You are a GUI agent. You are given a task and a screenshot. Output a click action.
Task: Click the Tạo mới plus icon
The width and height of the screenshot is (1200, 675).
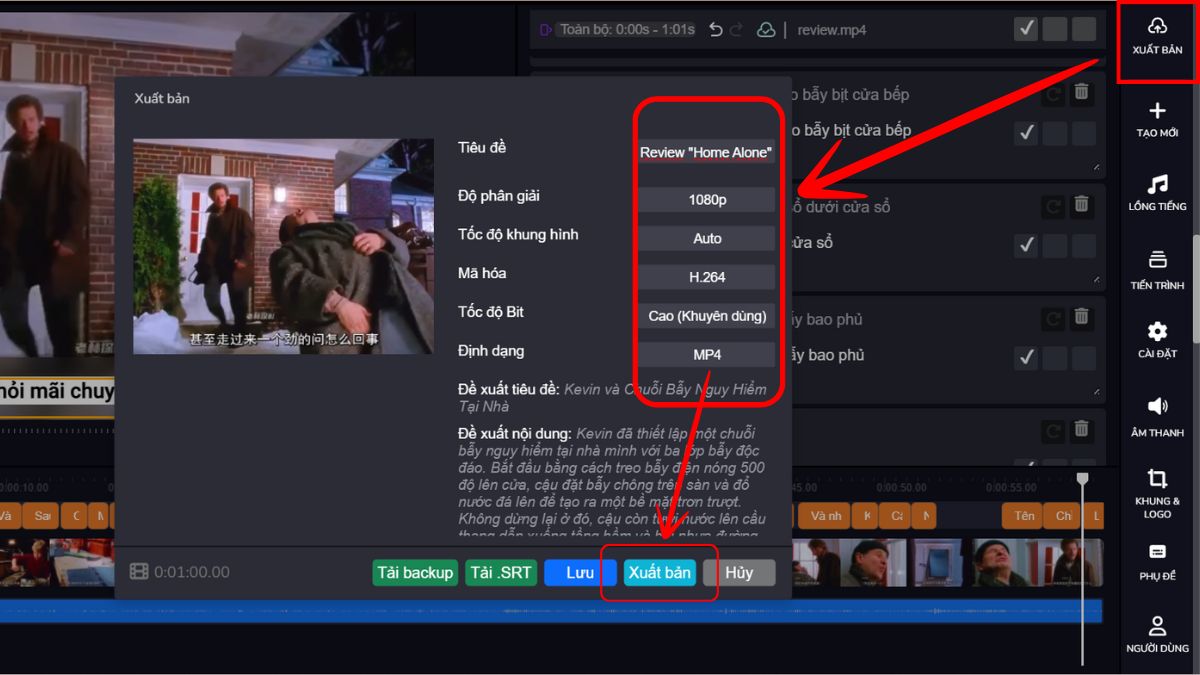(1157, 119)
